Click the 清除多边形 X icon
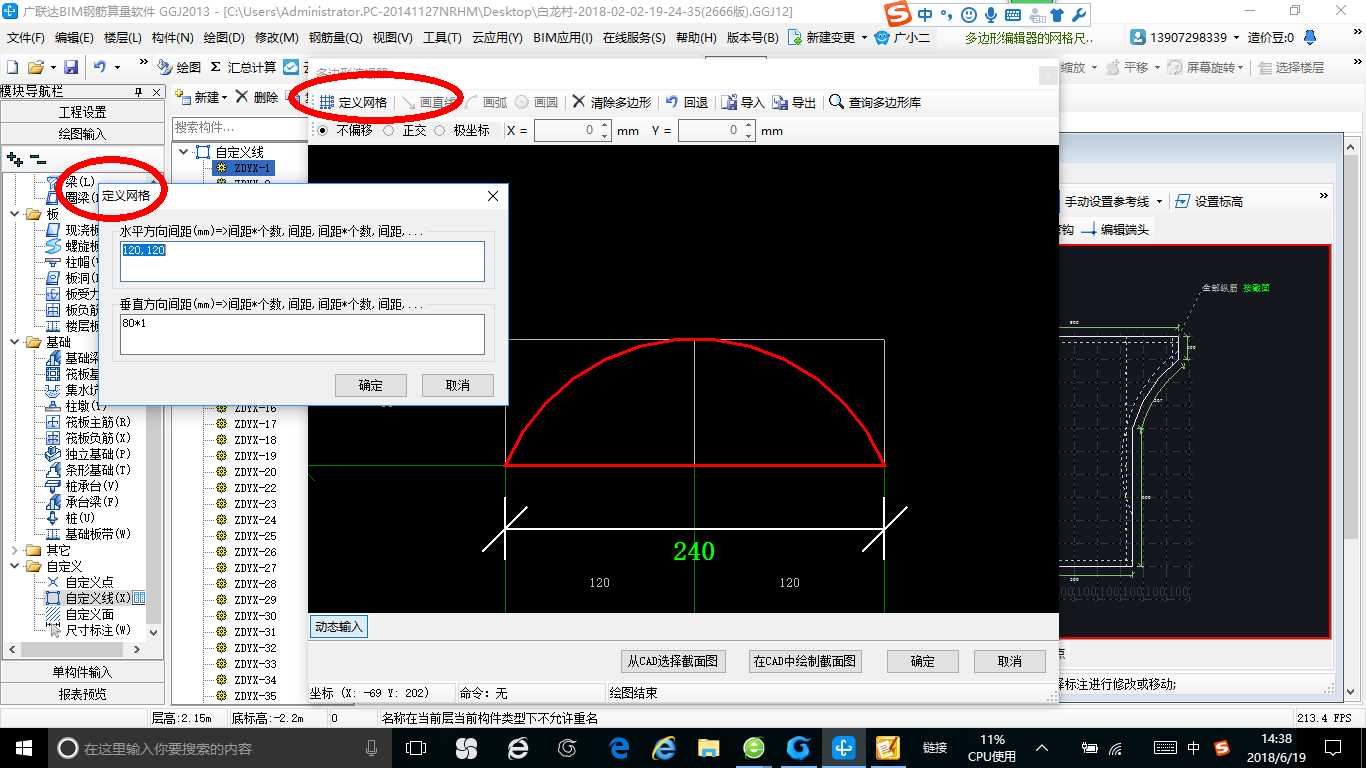Image resolution: width=1366 pixels, height=768 pixels. coord(579,102)
